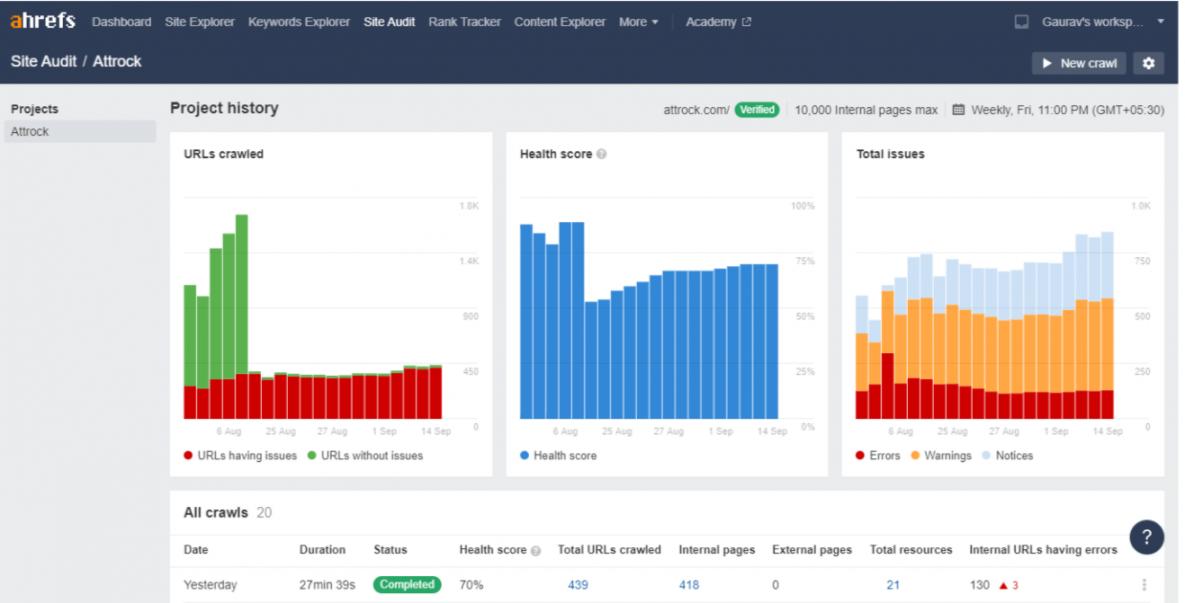
Task: Open 439 total URLs crawled link
Action: pyautogui.click(x=578, y=585)
